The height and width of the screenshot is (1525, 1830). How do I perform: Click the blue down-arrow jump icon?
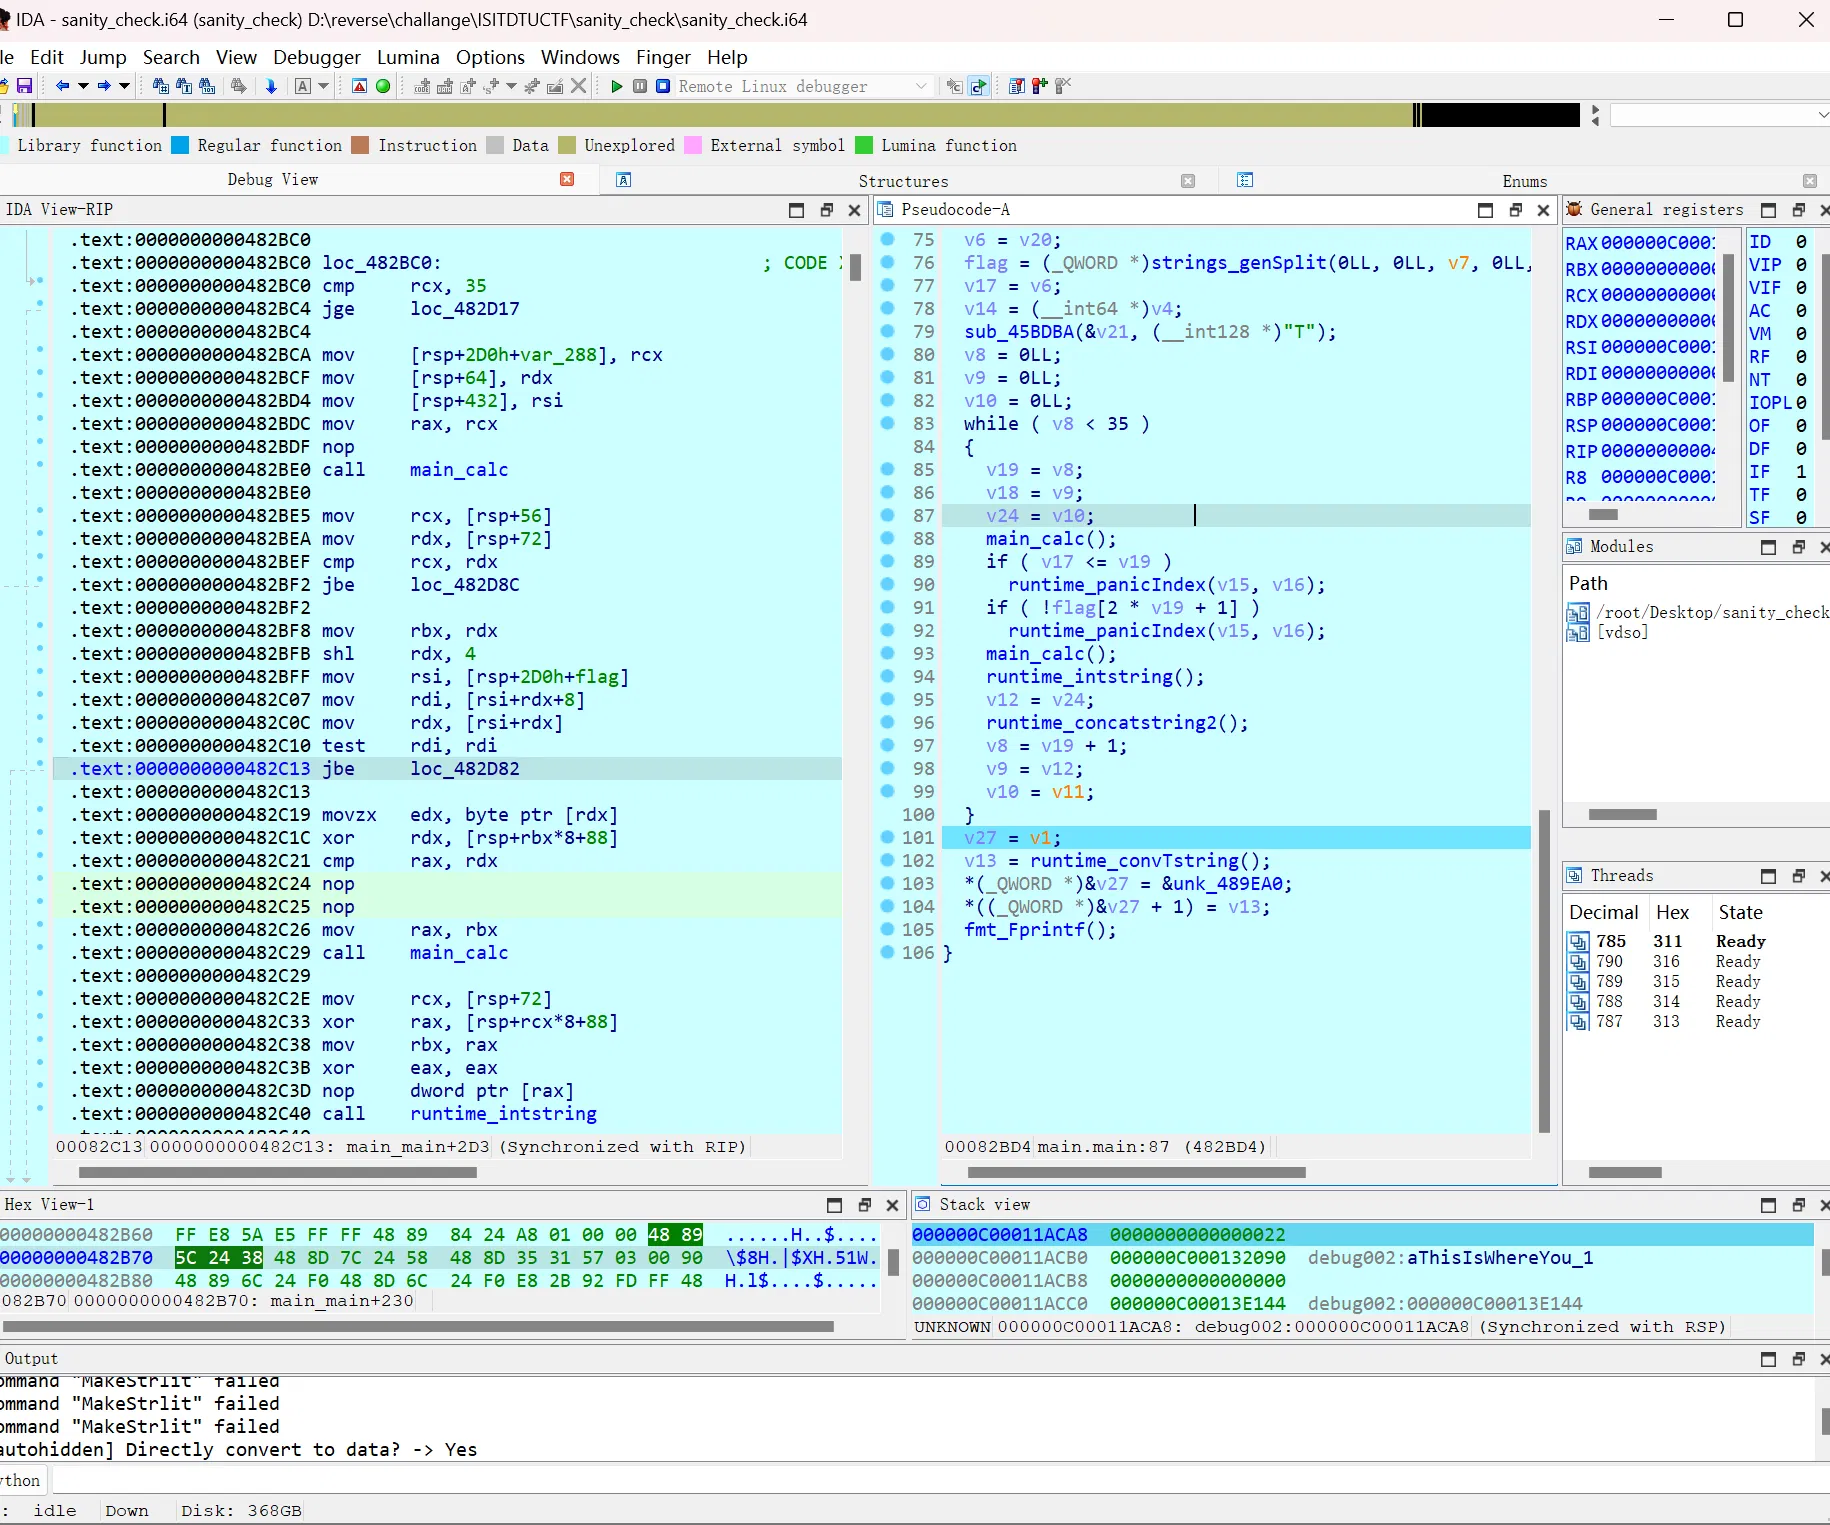click(271, 87)
